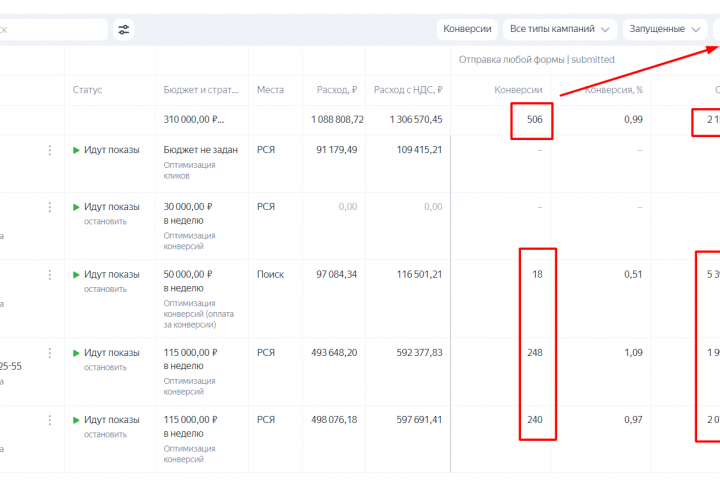Sort by the Конверсии column header
The height and width of the screenshot is (480, 720).
tap(518, 90)
